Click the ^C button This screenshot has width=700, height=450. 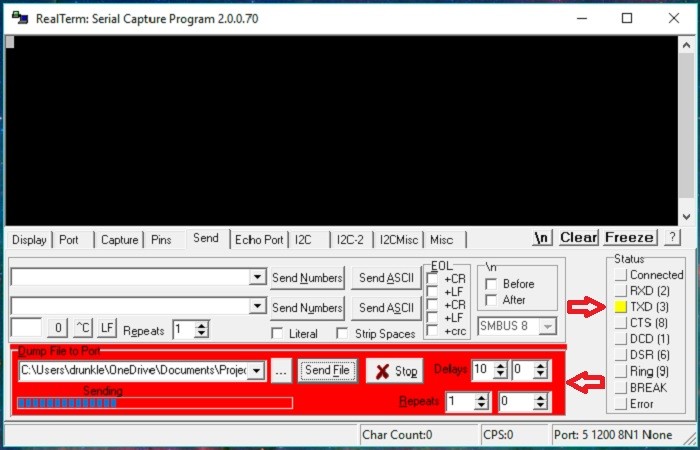point(83,329)
